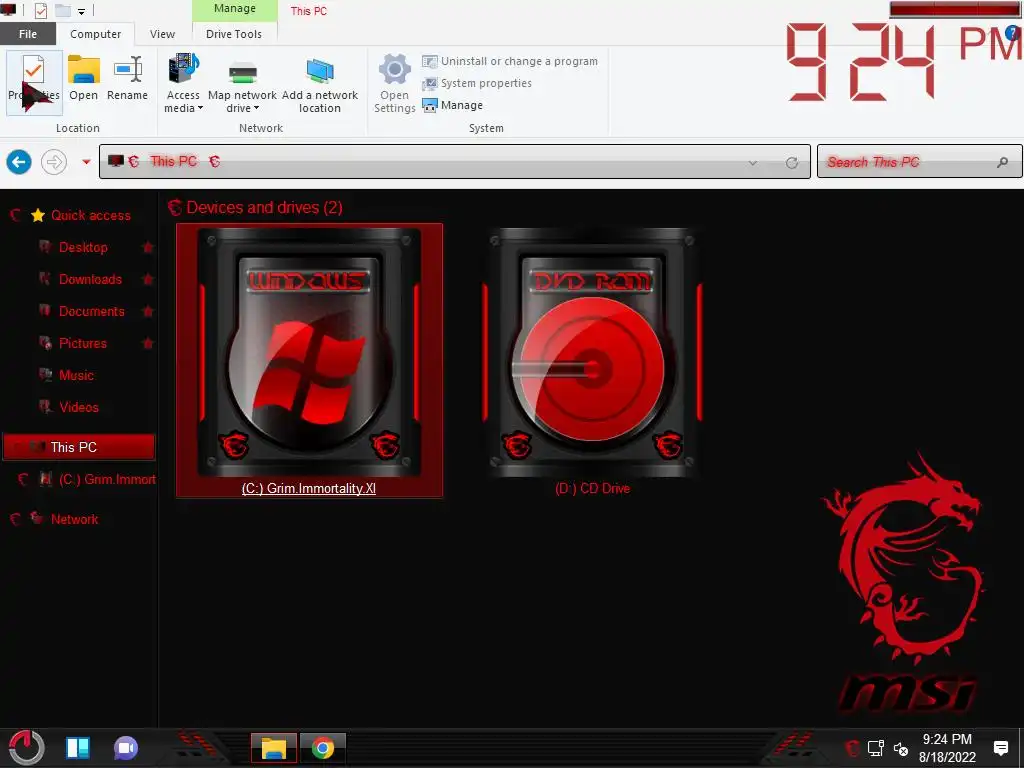Viewport: 1024px width, 768px height.
Task: Click the network monitor tray icon
Action: tap(876, 748)
